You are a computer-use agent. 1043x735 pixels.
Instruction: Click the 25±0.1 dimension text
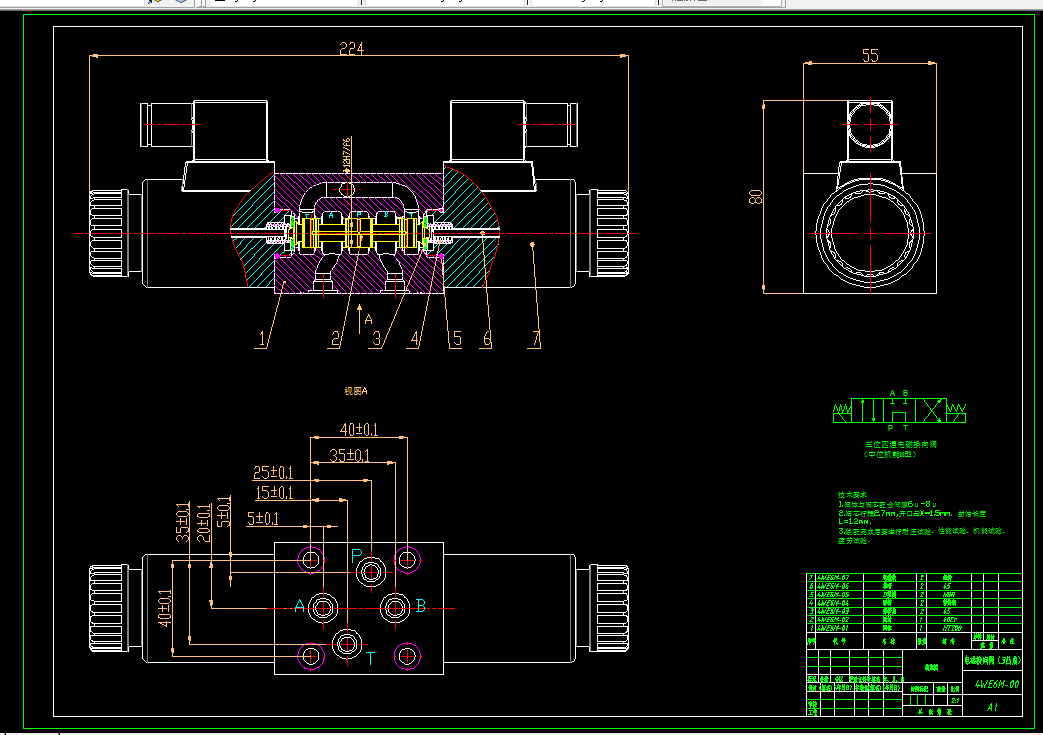coord(273,473)
